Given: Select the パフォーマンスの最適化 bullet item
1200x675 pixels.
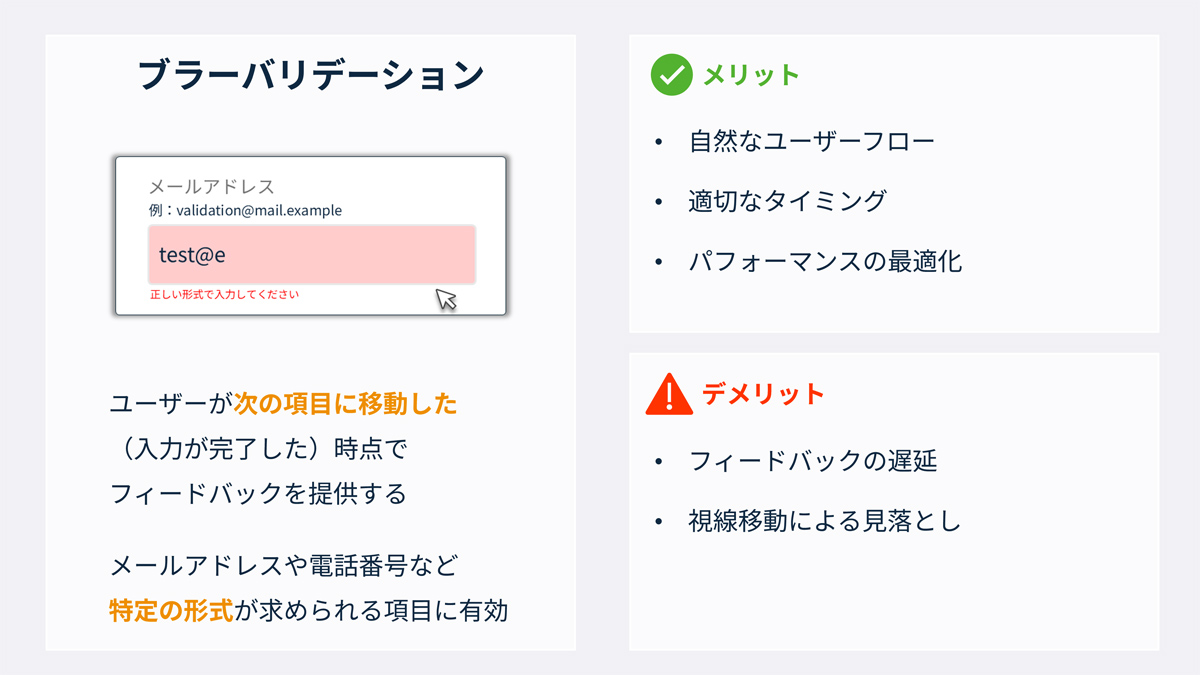Looking at the screenshot, I should (x=825, y=262).
